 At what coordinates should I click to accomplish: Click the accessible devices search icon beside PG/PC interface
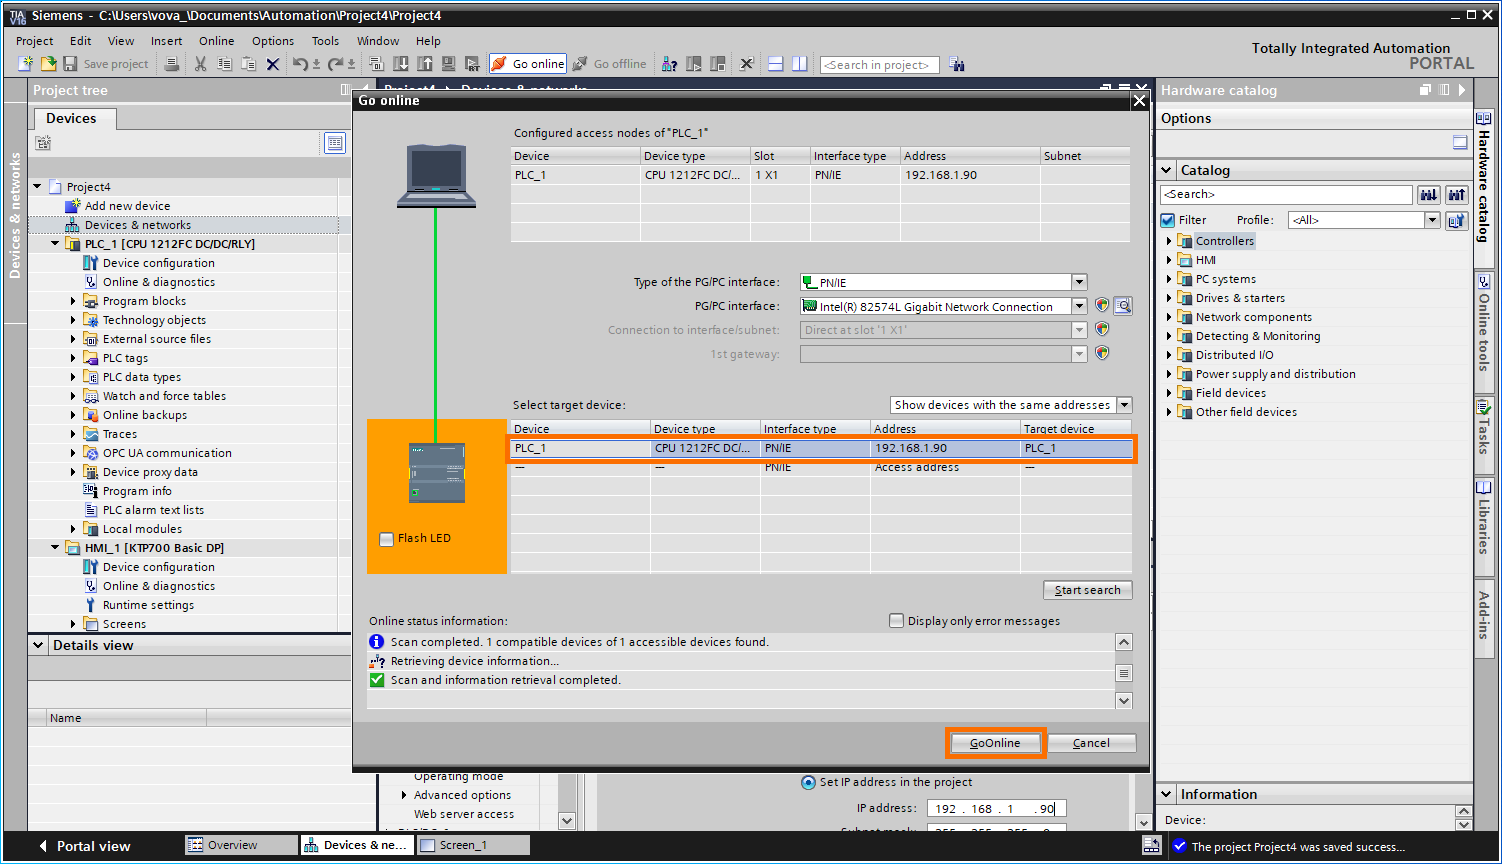(x=1123, y=306)
